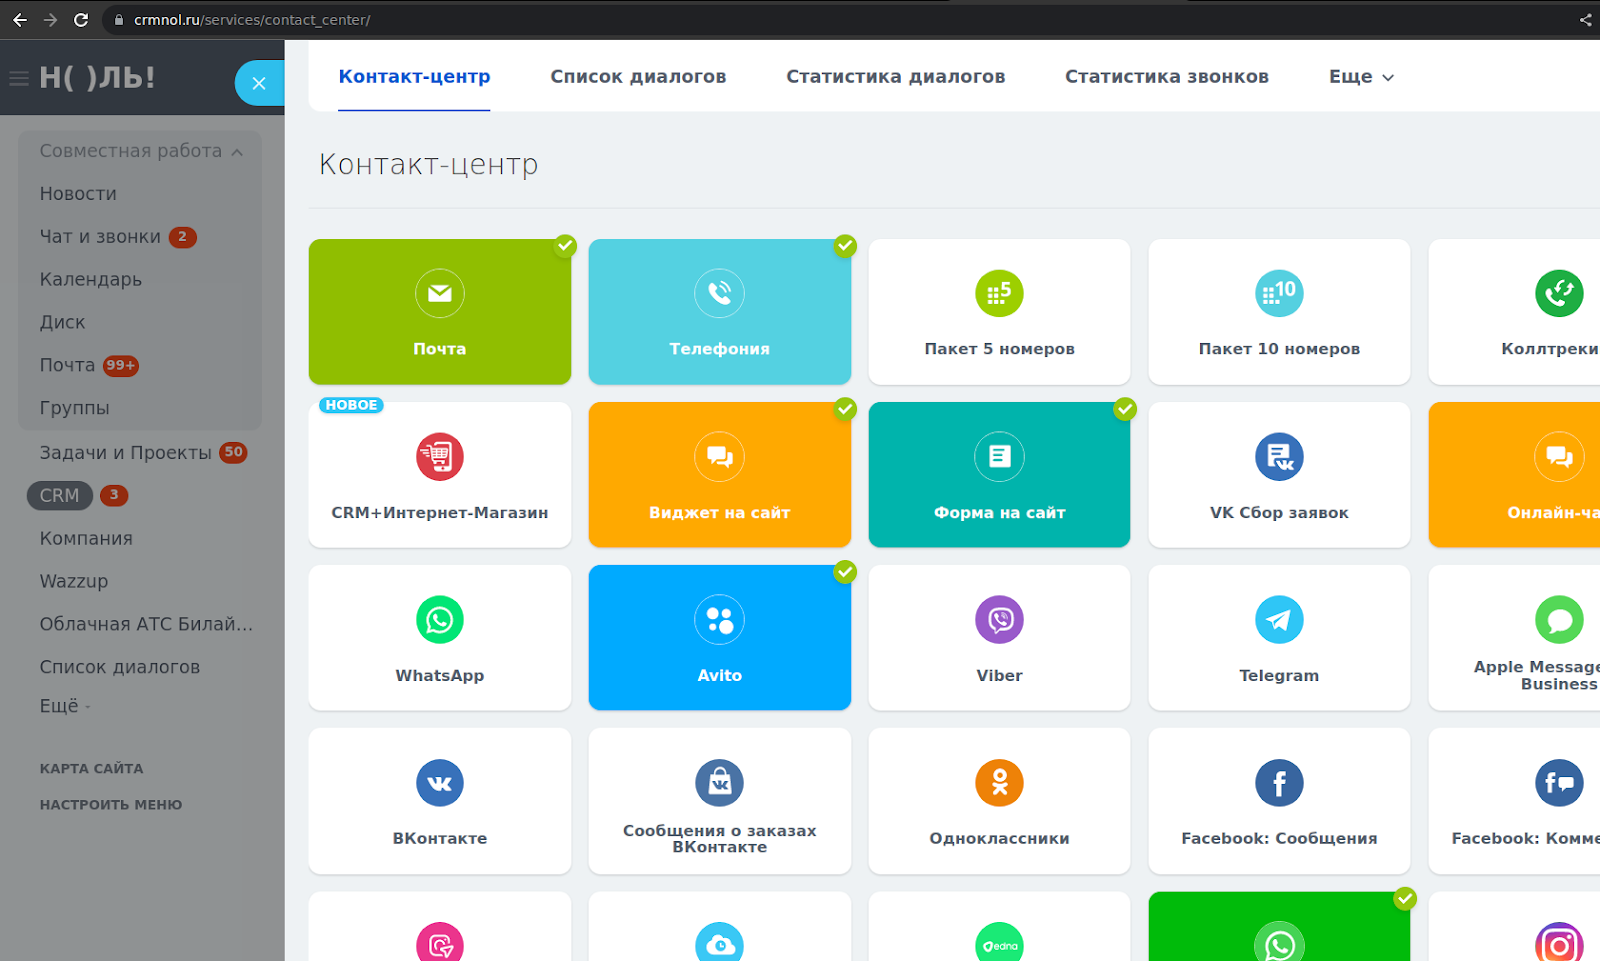Screen dimensions: 1600x961
Task: Click the blue cloud icon in the bottom row
Action: (720, 942)
